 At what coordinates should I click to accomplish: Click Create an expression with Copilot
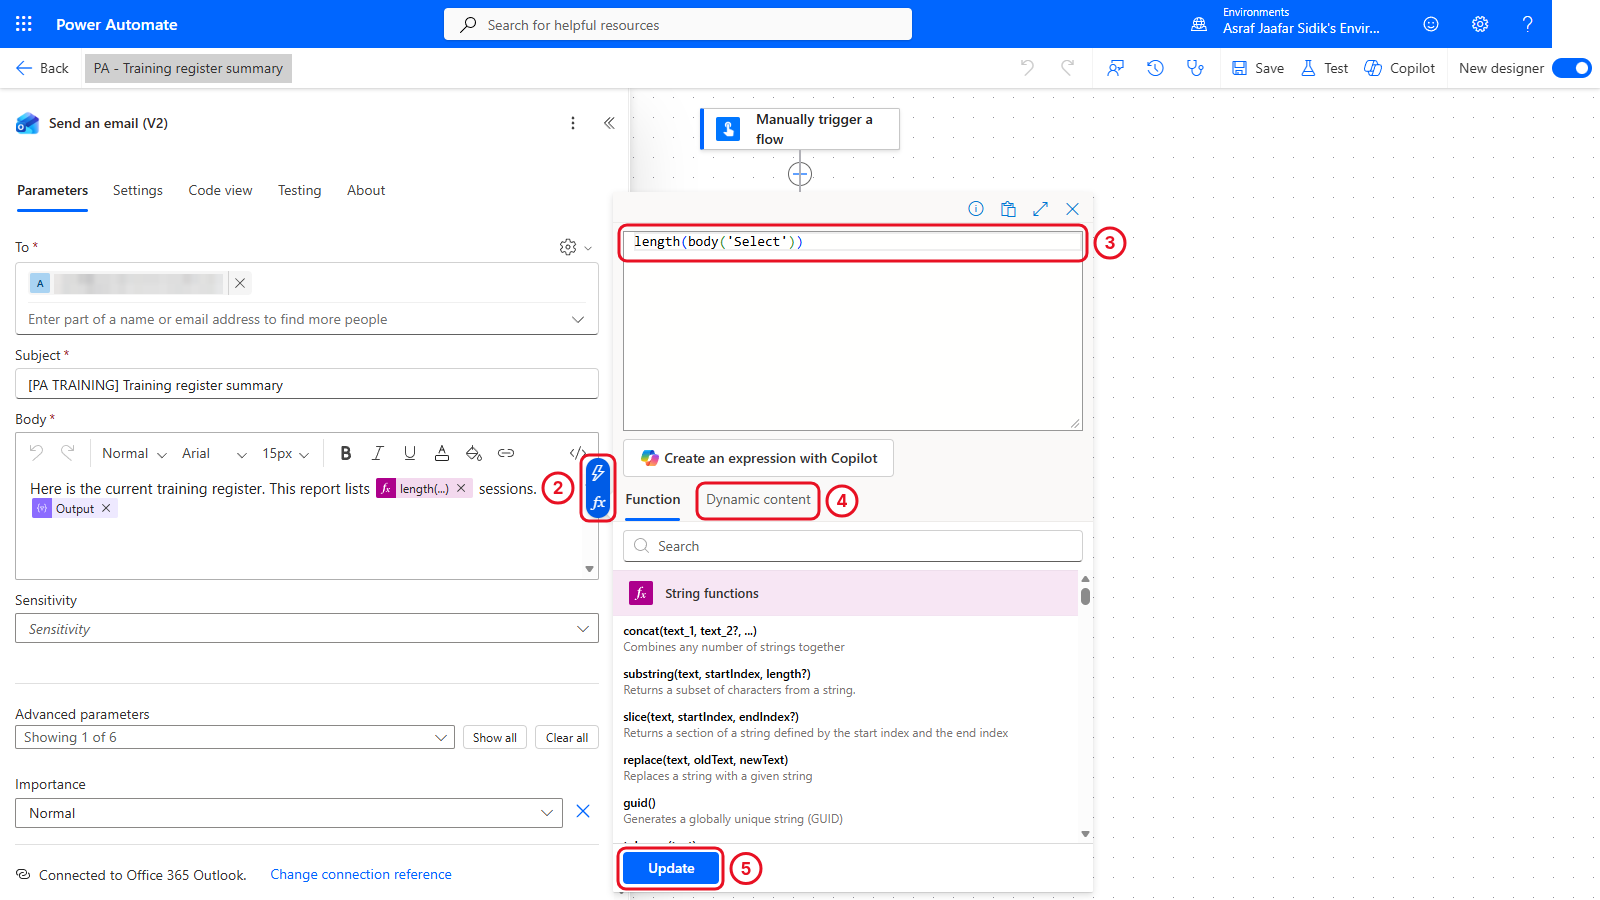[x=759, y=458]
